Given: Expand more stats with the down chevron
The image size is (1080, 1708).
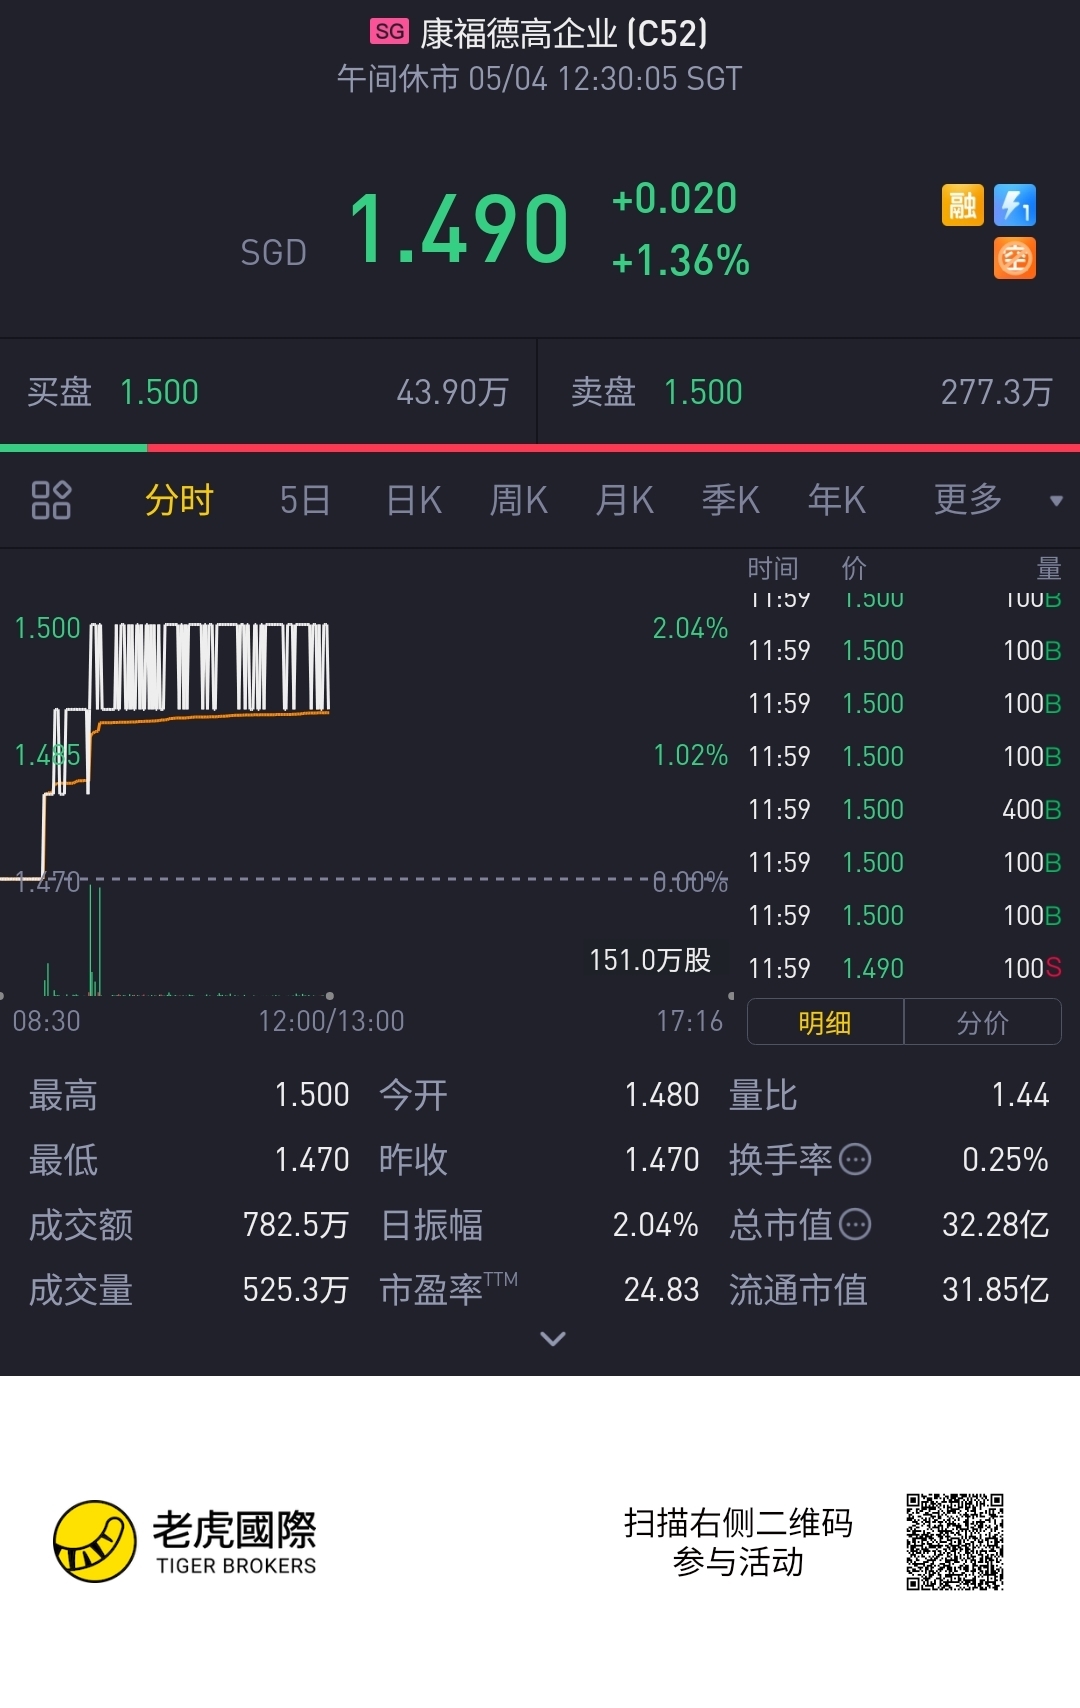Looking at the screenshot, I should pyautogui.click(x=553, y=1338).
